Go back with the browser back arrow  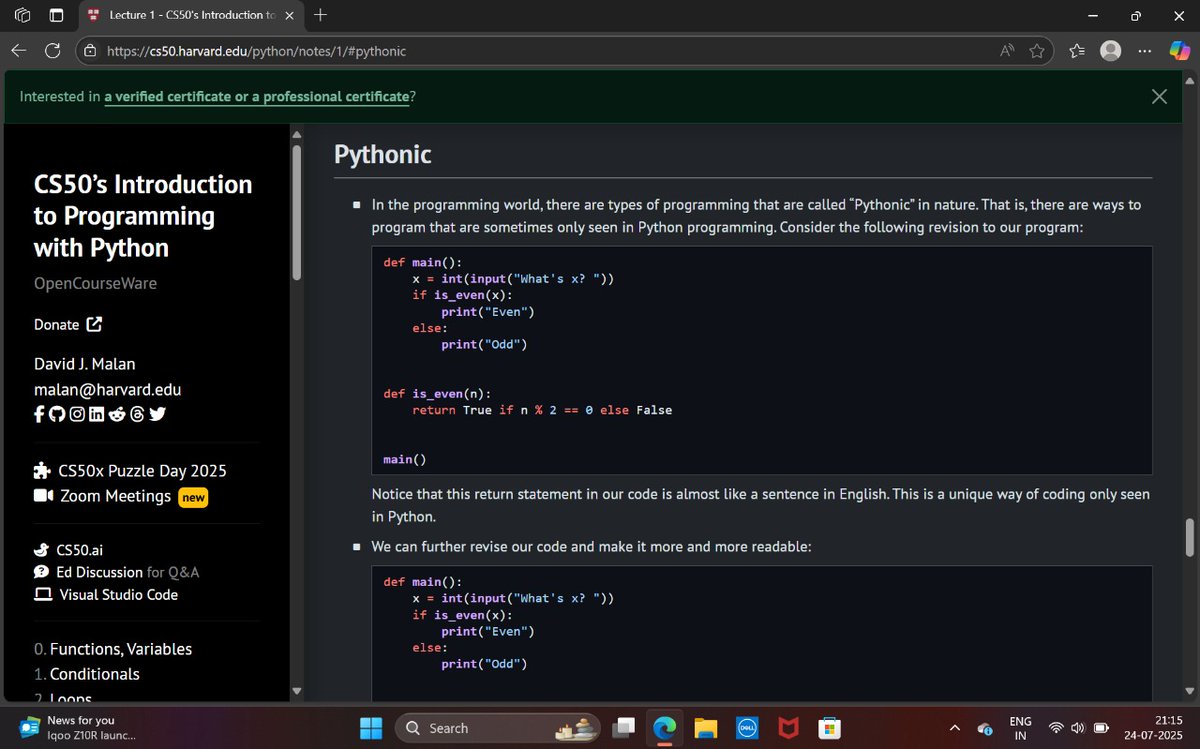point(19,50)
